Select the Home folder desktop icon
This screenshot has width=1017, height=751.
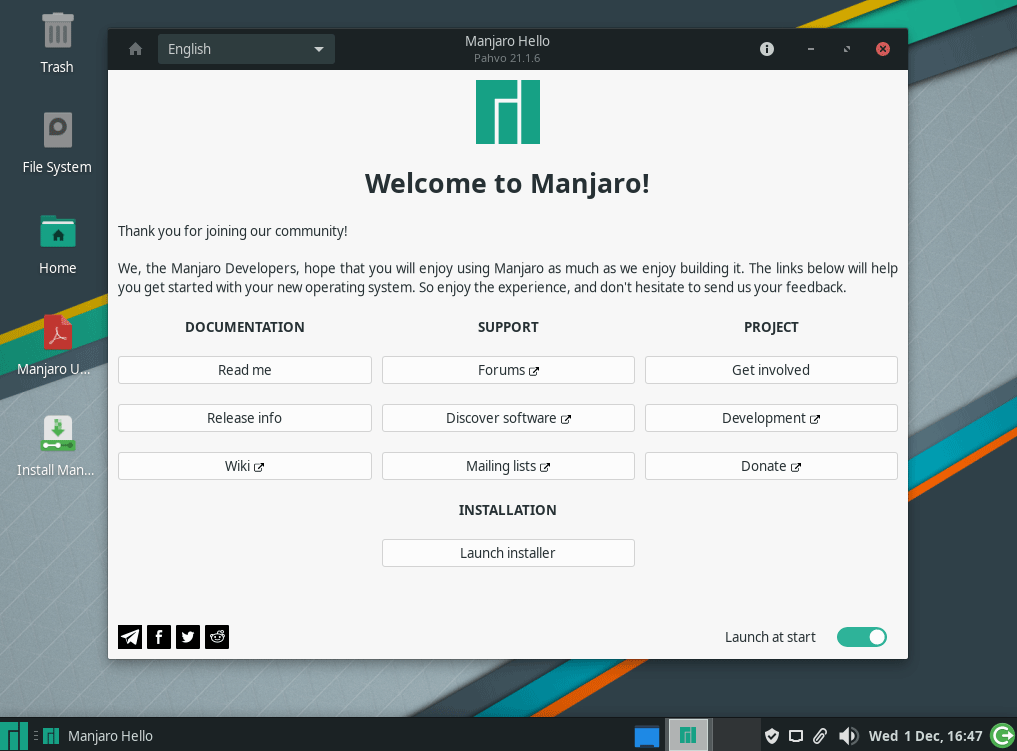click(x=57, y=245)
